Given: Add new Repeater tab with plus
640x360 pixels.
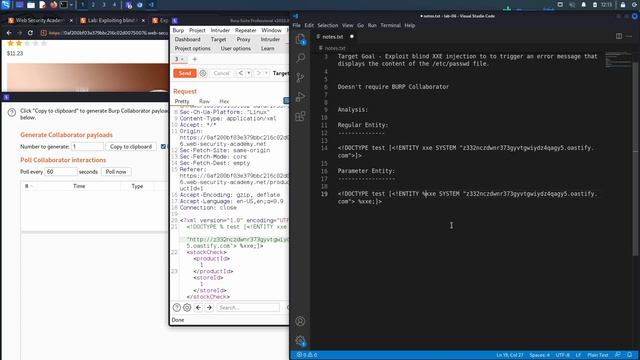Looking at the screenshot, I should pyautogui.click(x=195, y=59).
